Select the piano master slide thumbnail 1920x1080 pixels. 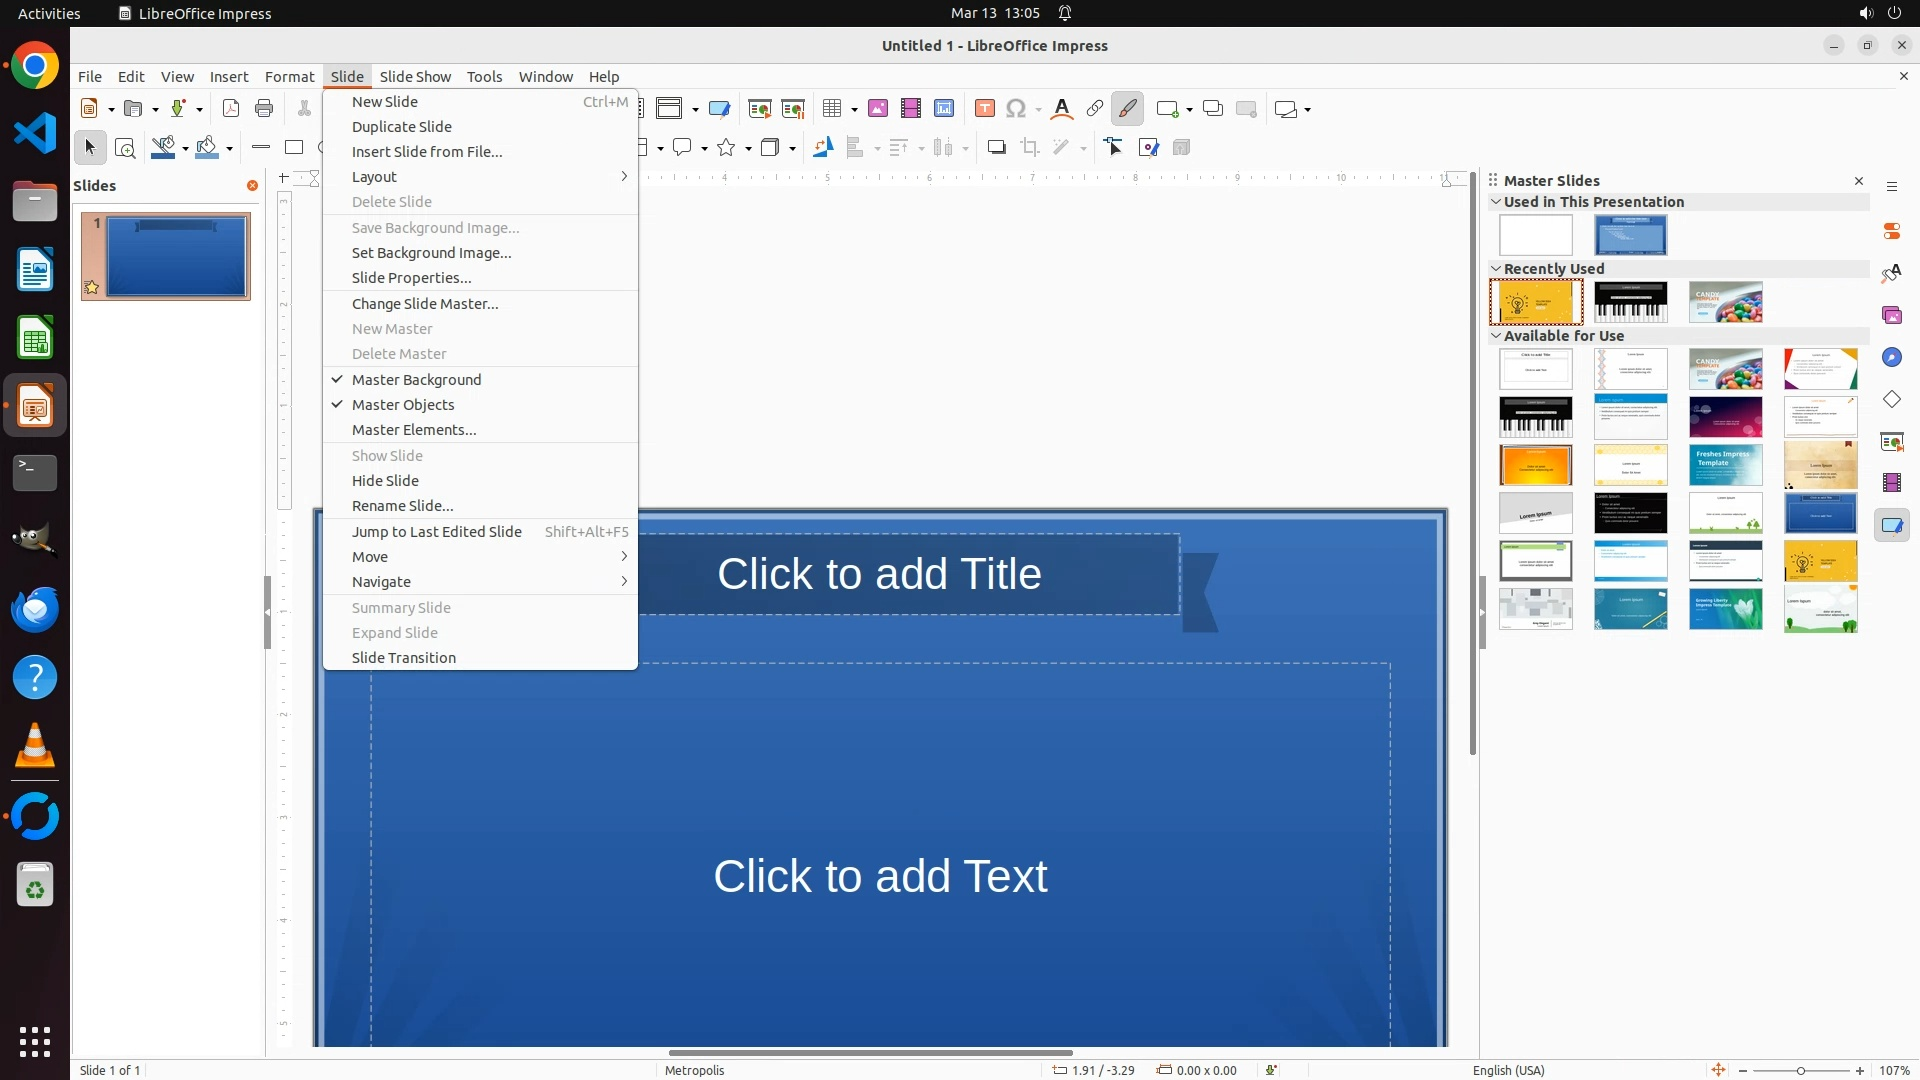pos(1630,302)
